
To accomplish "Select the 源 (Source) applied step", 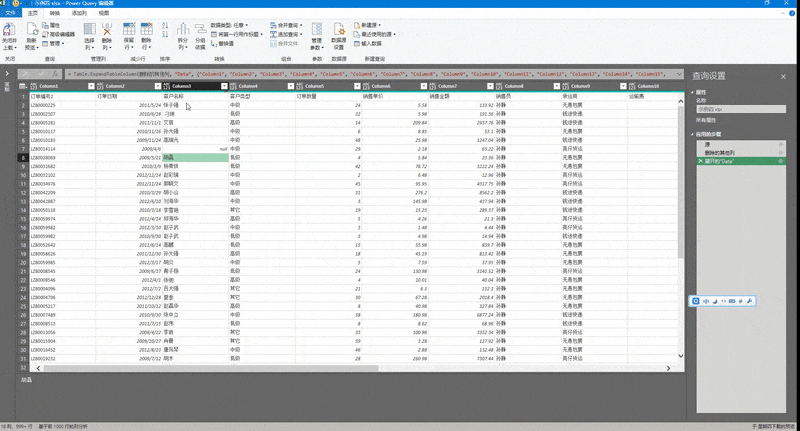I will 709,144.
